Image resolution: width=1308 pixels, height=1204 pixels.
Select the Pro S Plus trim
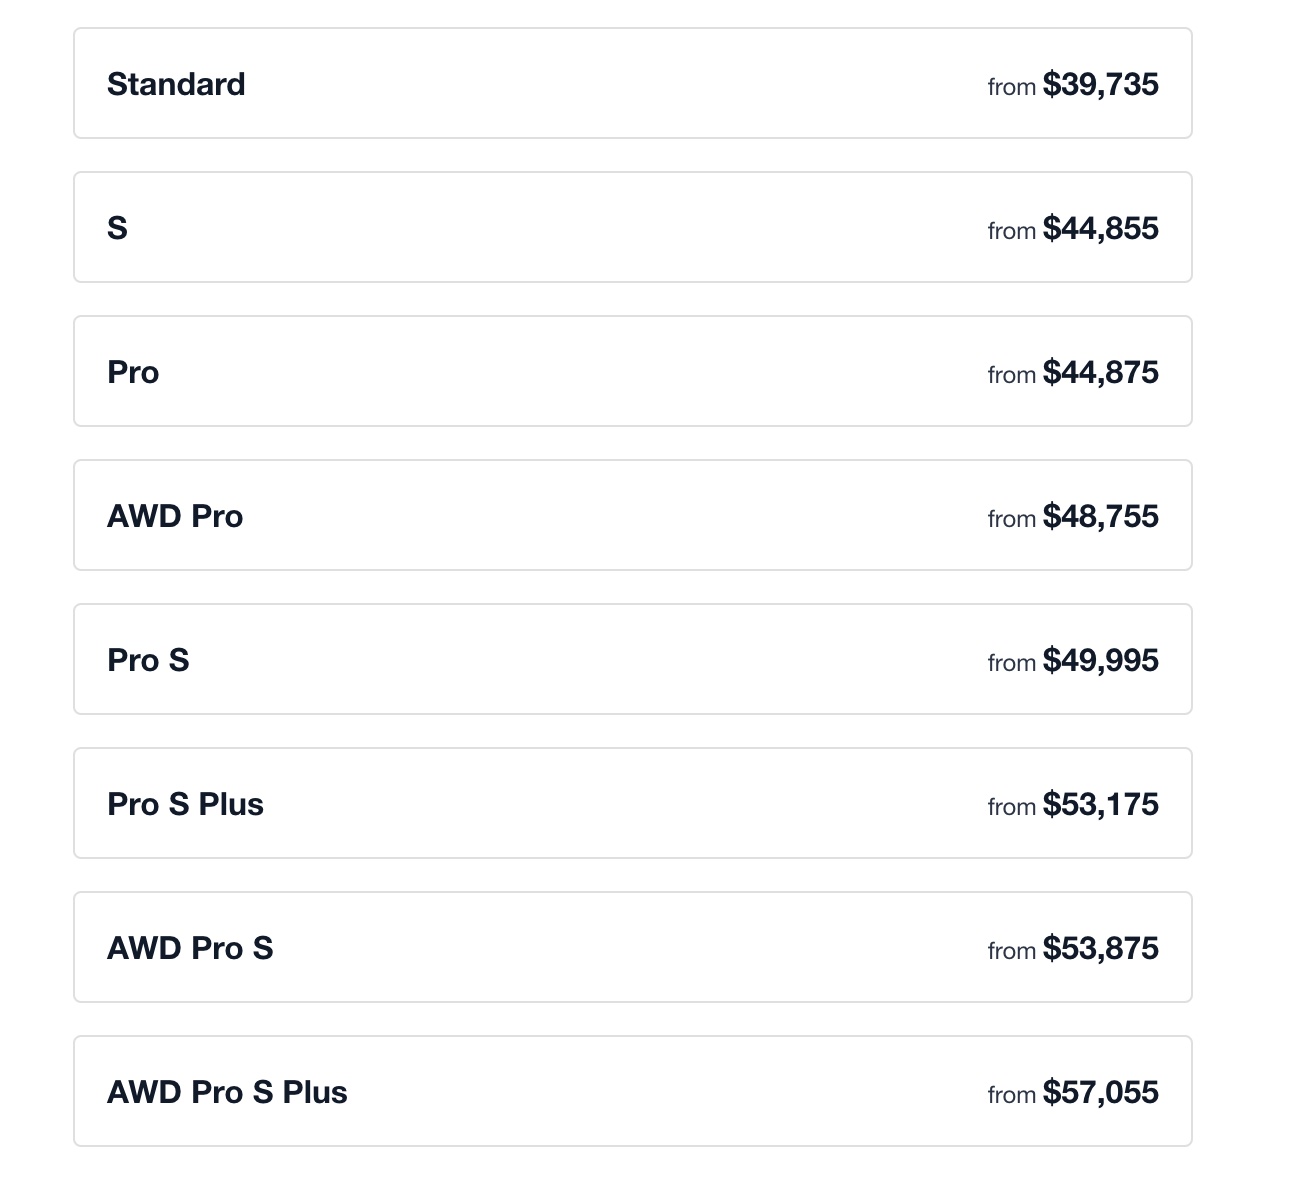click(x=632, y=804)
